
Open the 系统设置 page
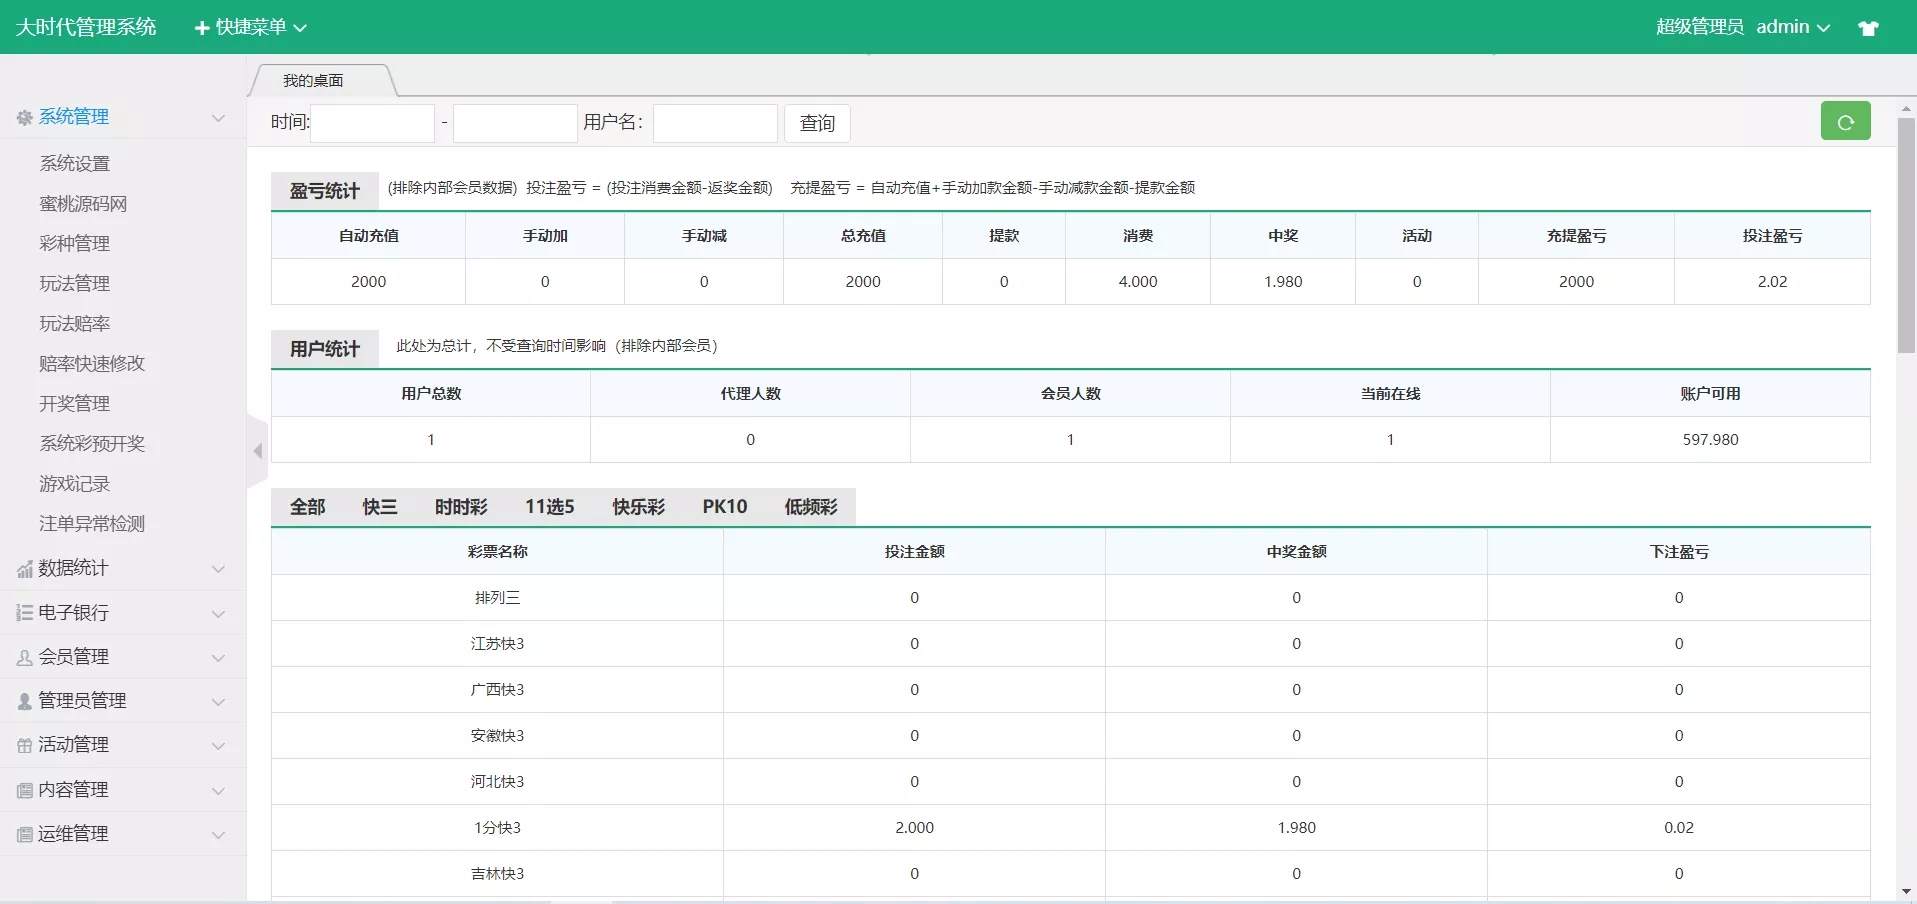76,163
